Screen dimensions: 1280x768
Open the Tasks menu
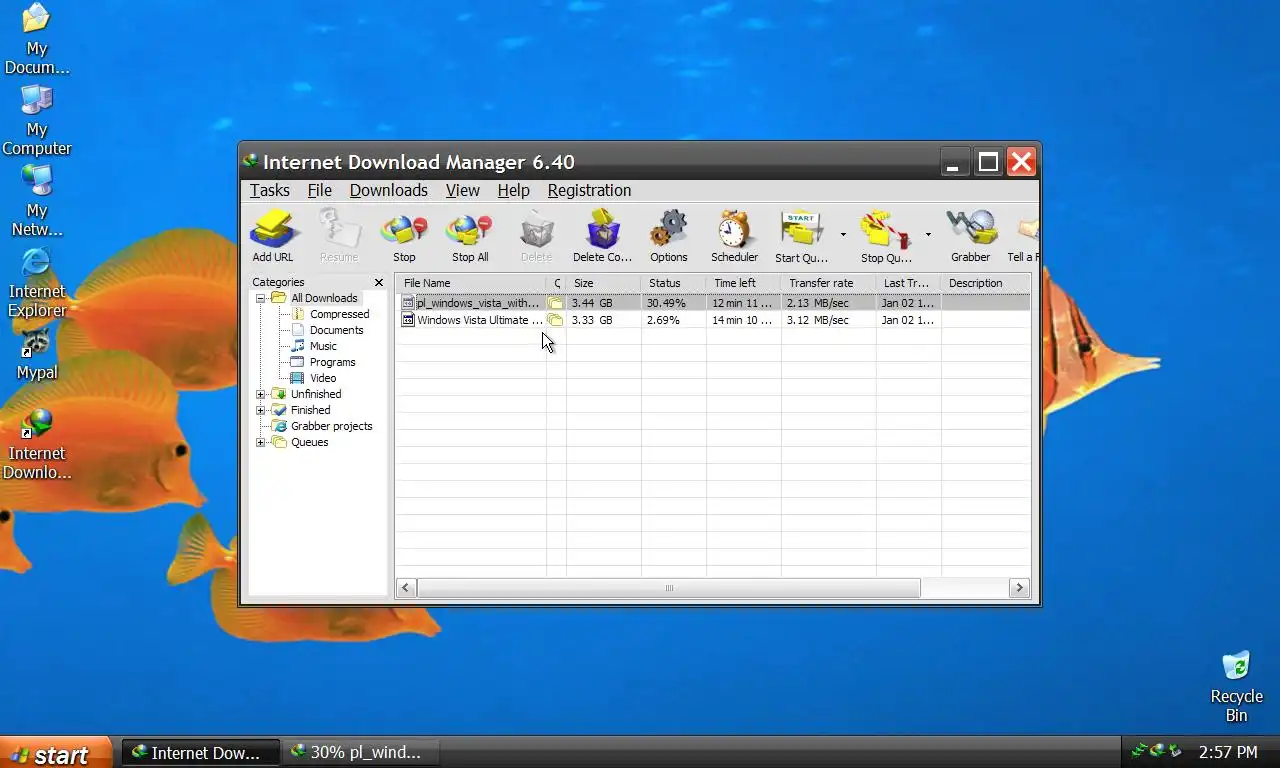click(x=270, y=190)
